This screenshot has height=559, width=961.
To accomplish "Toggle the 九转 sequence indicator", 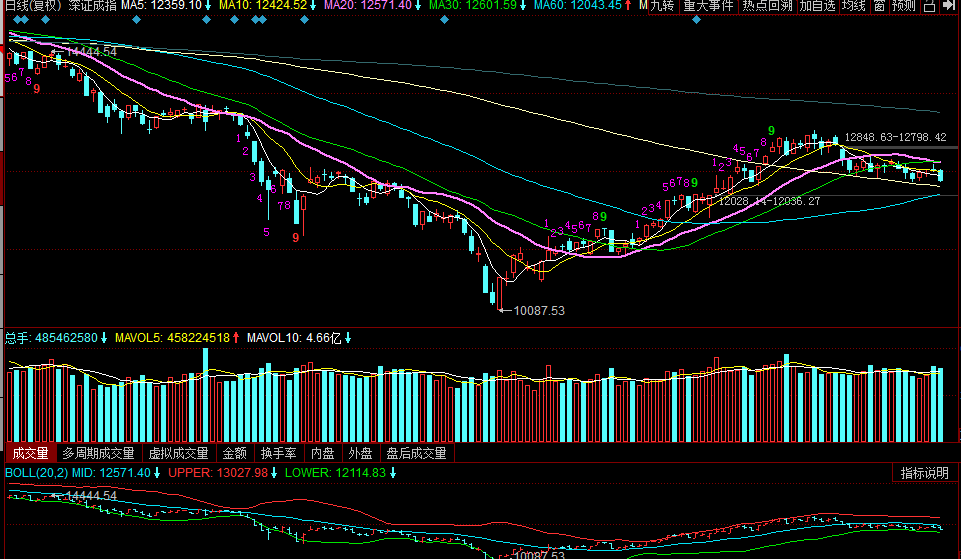I will [x=662, y=6].
